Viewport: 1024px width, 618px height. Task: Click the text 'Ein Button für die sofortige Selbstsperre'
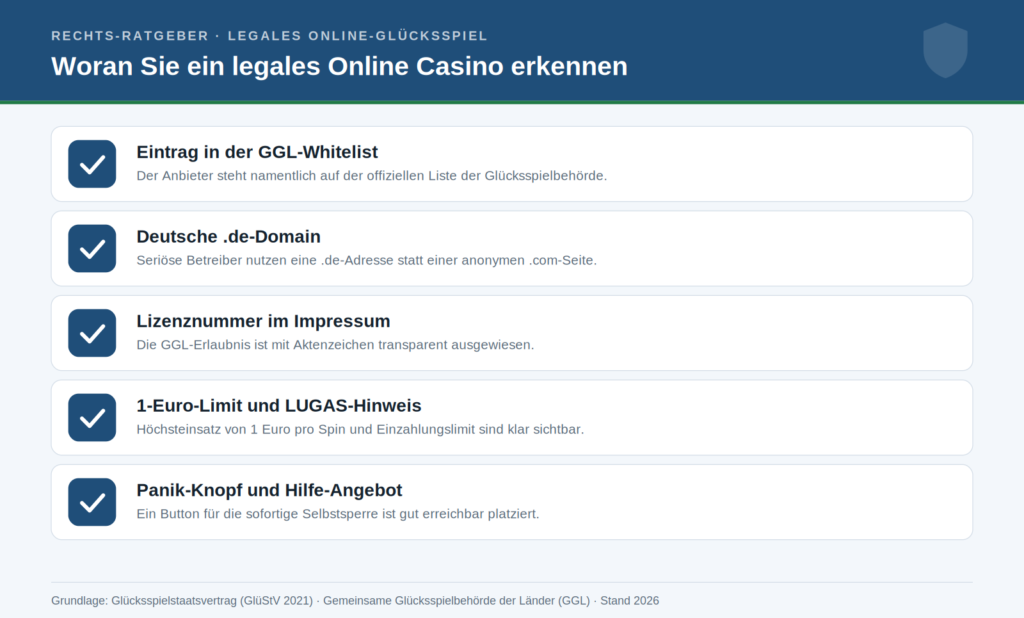pyautogui.click(x=257, y=514)
